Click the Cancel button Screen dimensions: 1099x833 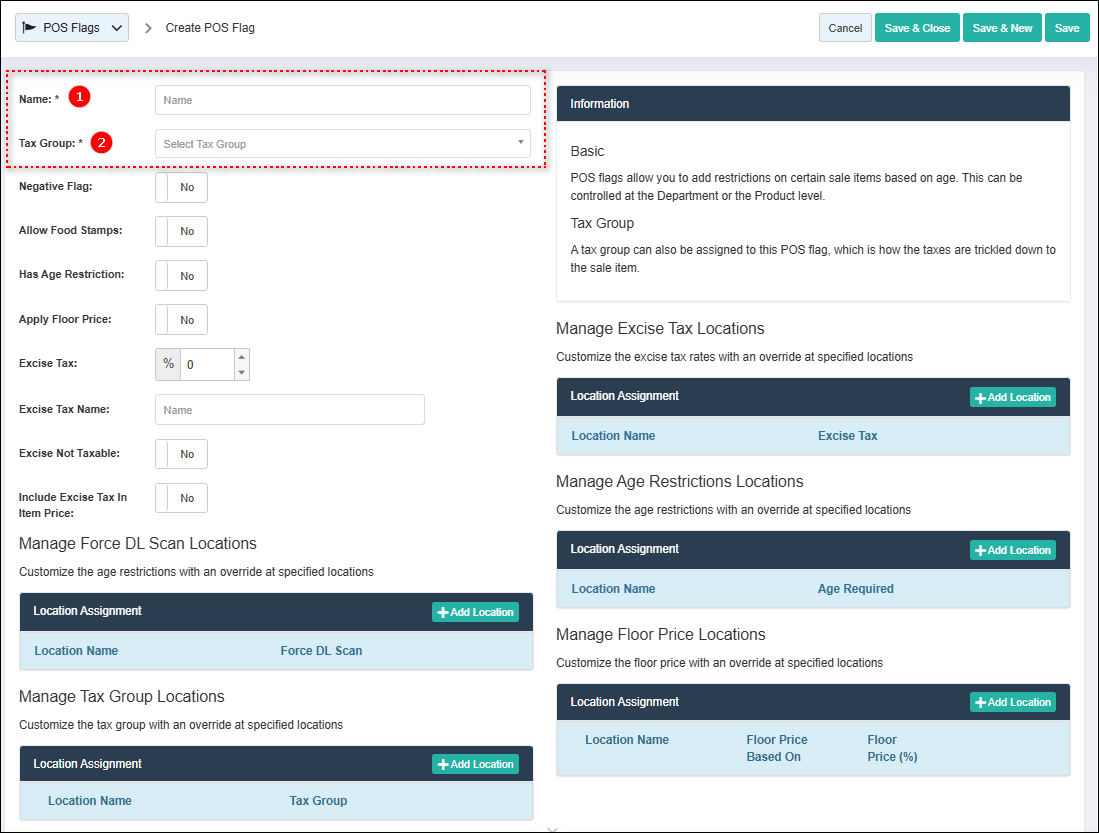(x=845, y=28)
